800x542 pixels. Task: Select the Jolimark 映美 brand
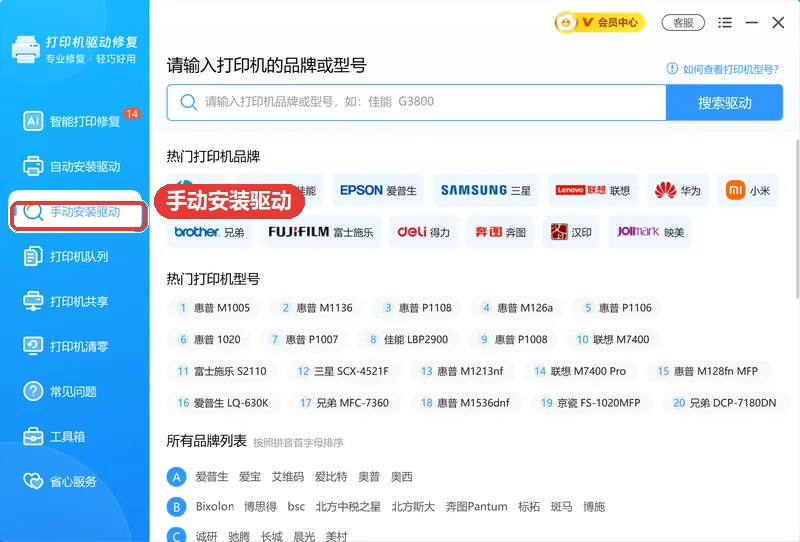click(650, 232)
